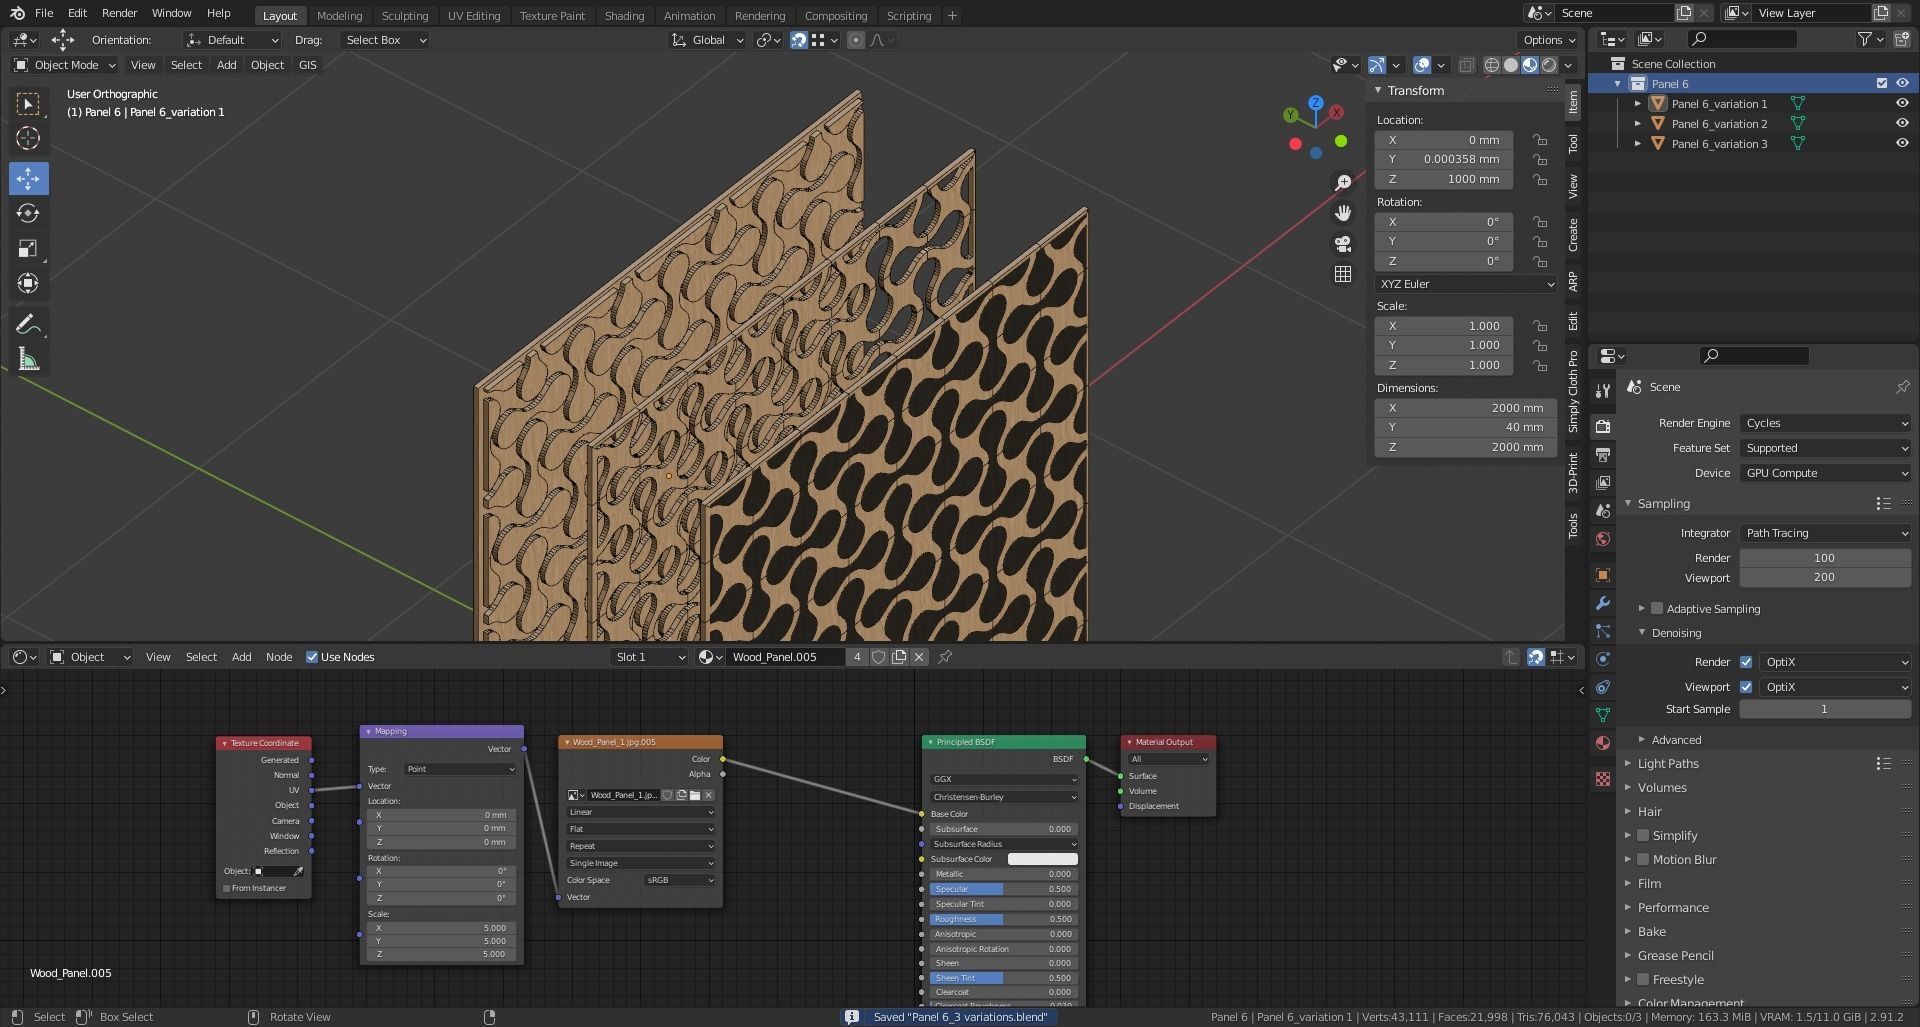This screenshot has height=1027, width=1920.
Task: Open World properties tab icon
Action: tap(1603, 539)
